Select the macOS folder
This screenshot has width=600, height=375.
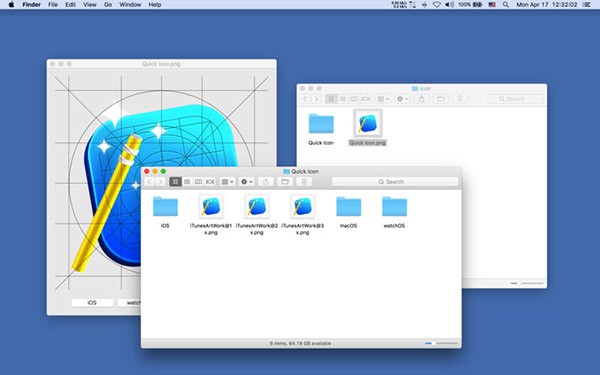(348, 212)
